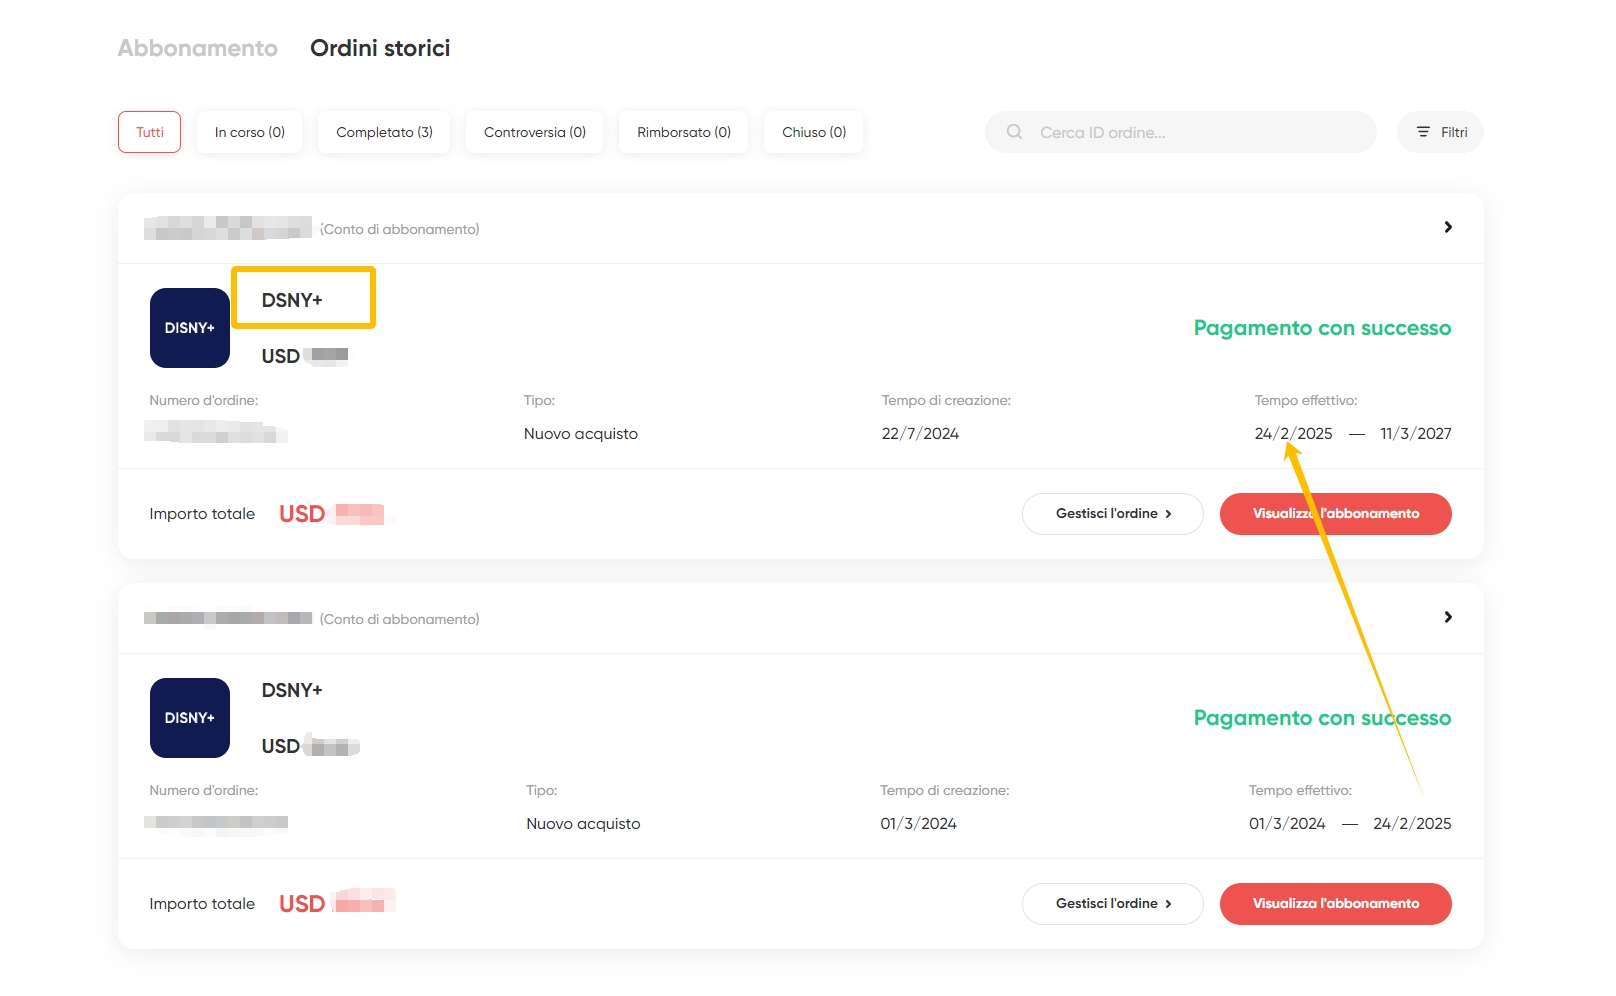
Task: Click creation date 01/3/2024
Action: 918,824
